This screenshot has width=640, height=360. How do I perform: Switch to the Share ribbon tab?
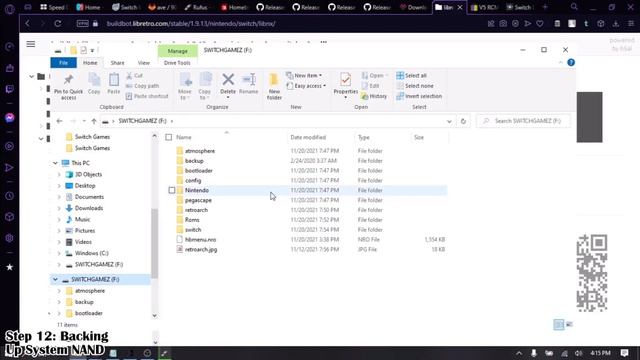point(117,63)
